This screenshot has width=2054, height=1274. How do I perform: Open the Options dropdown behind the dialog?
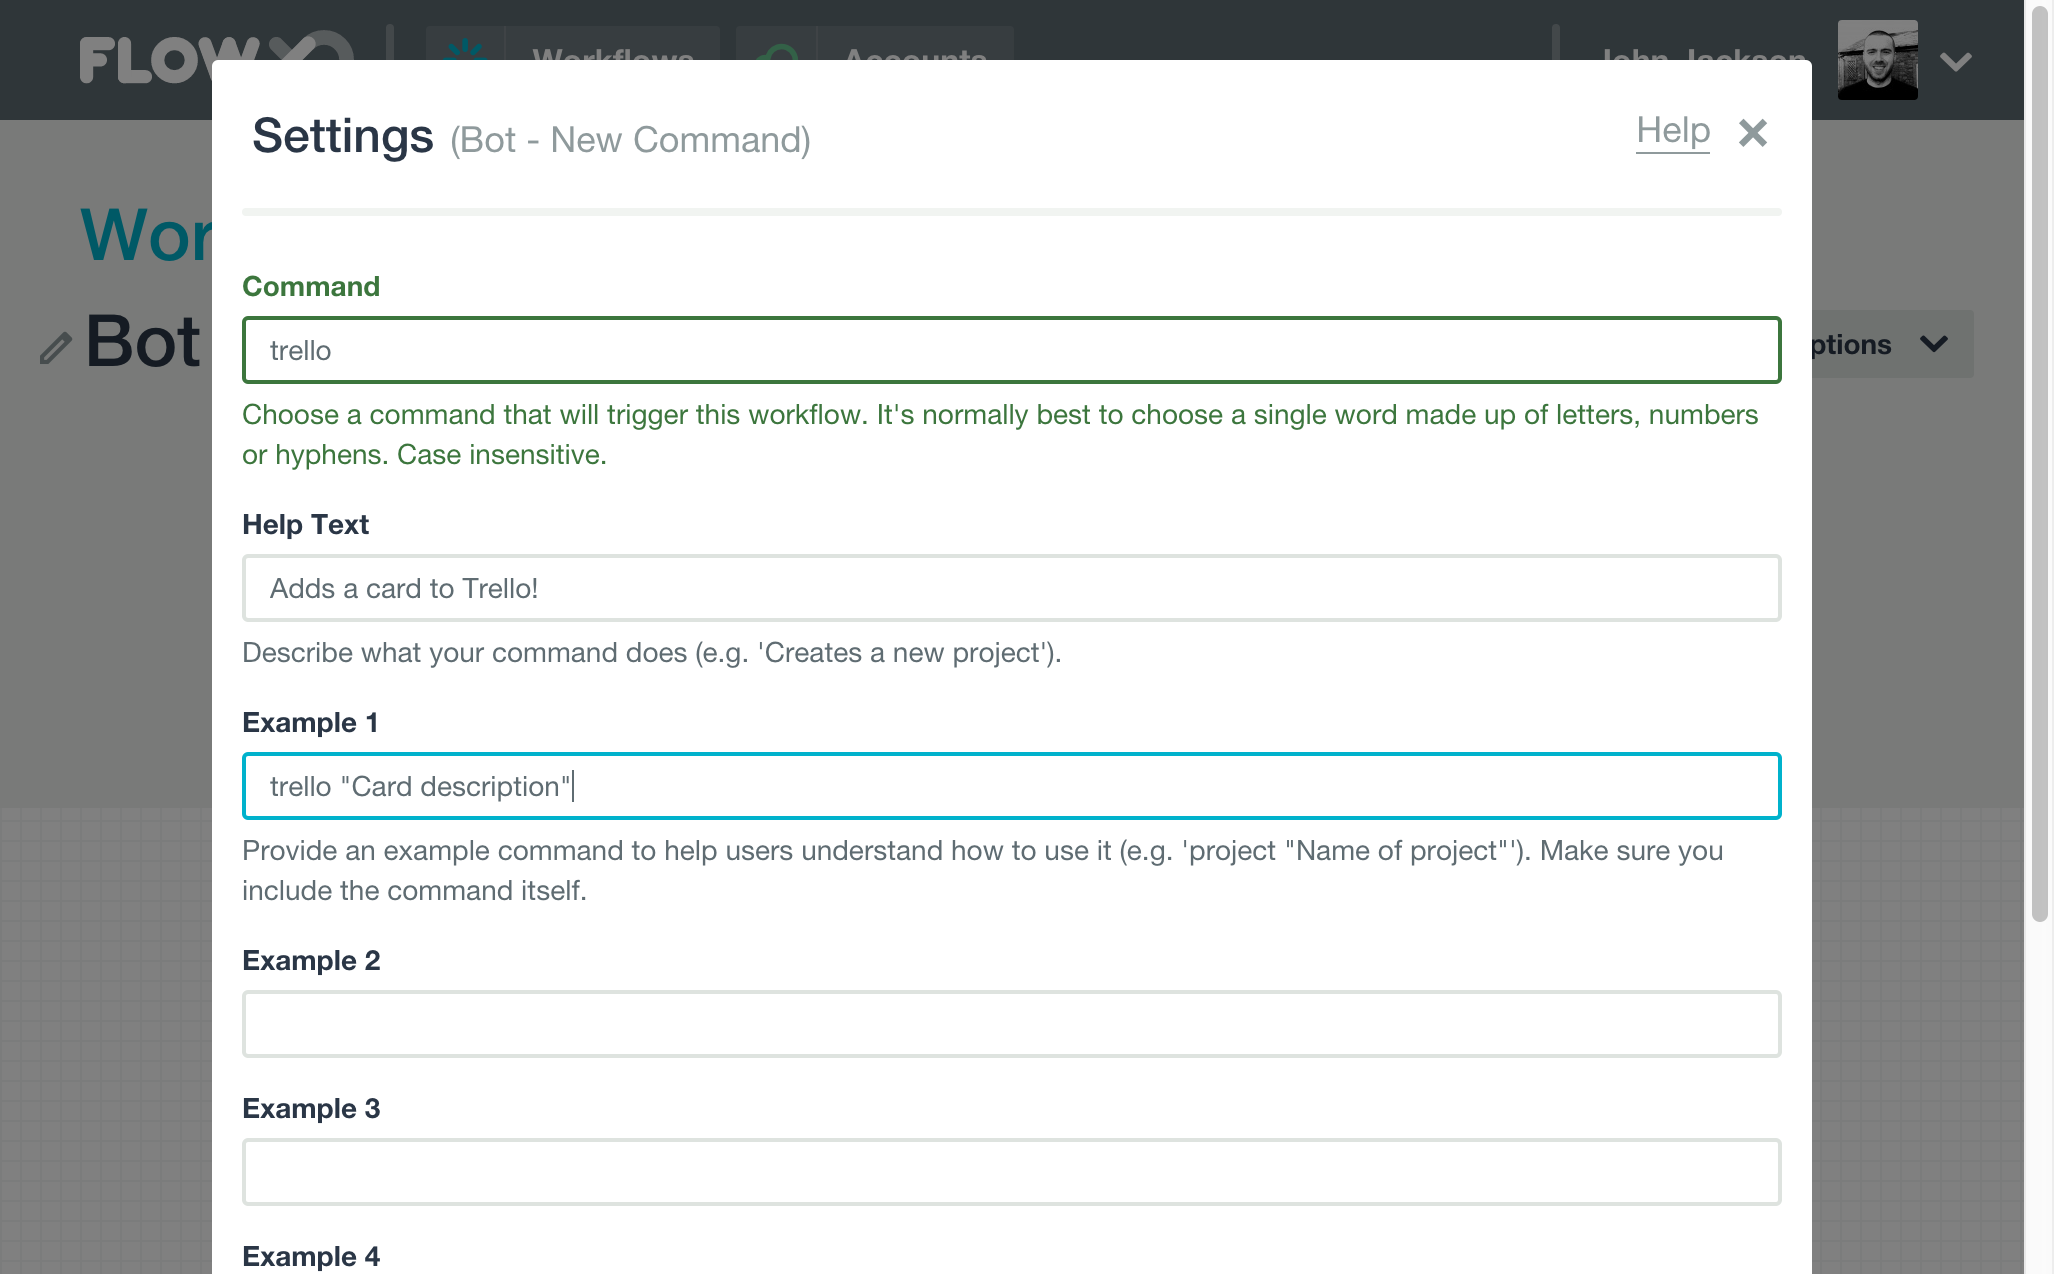pos(1890,344)
